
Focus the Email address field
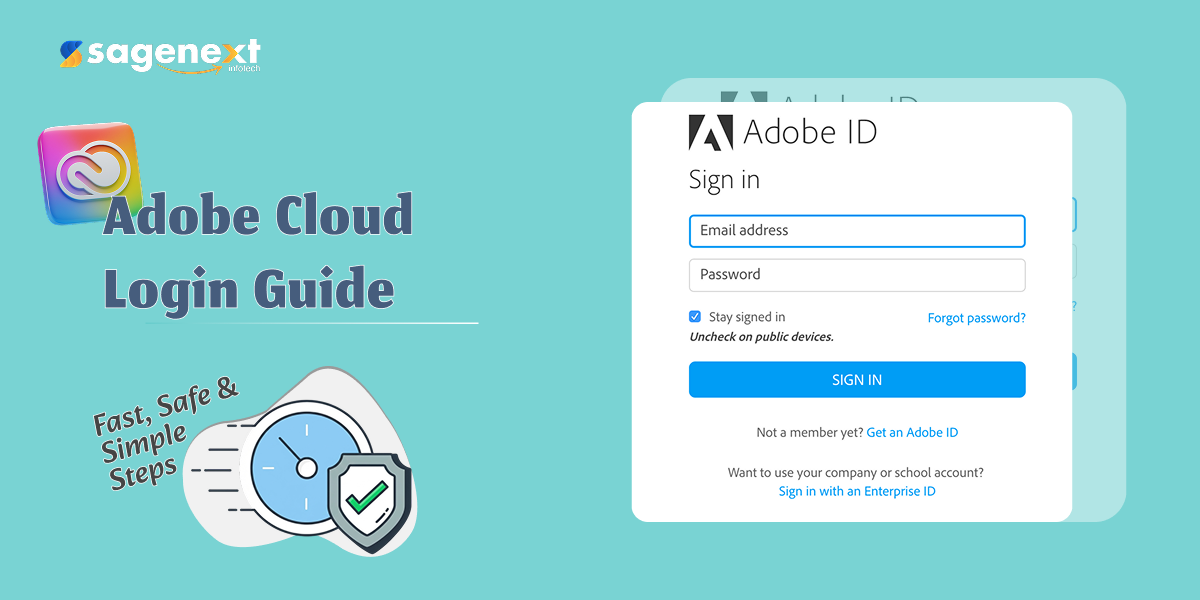[x=857, y=231]
